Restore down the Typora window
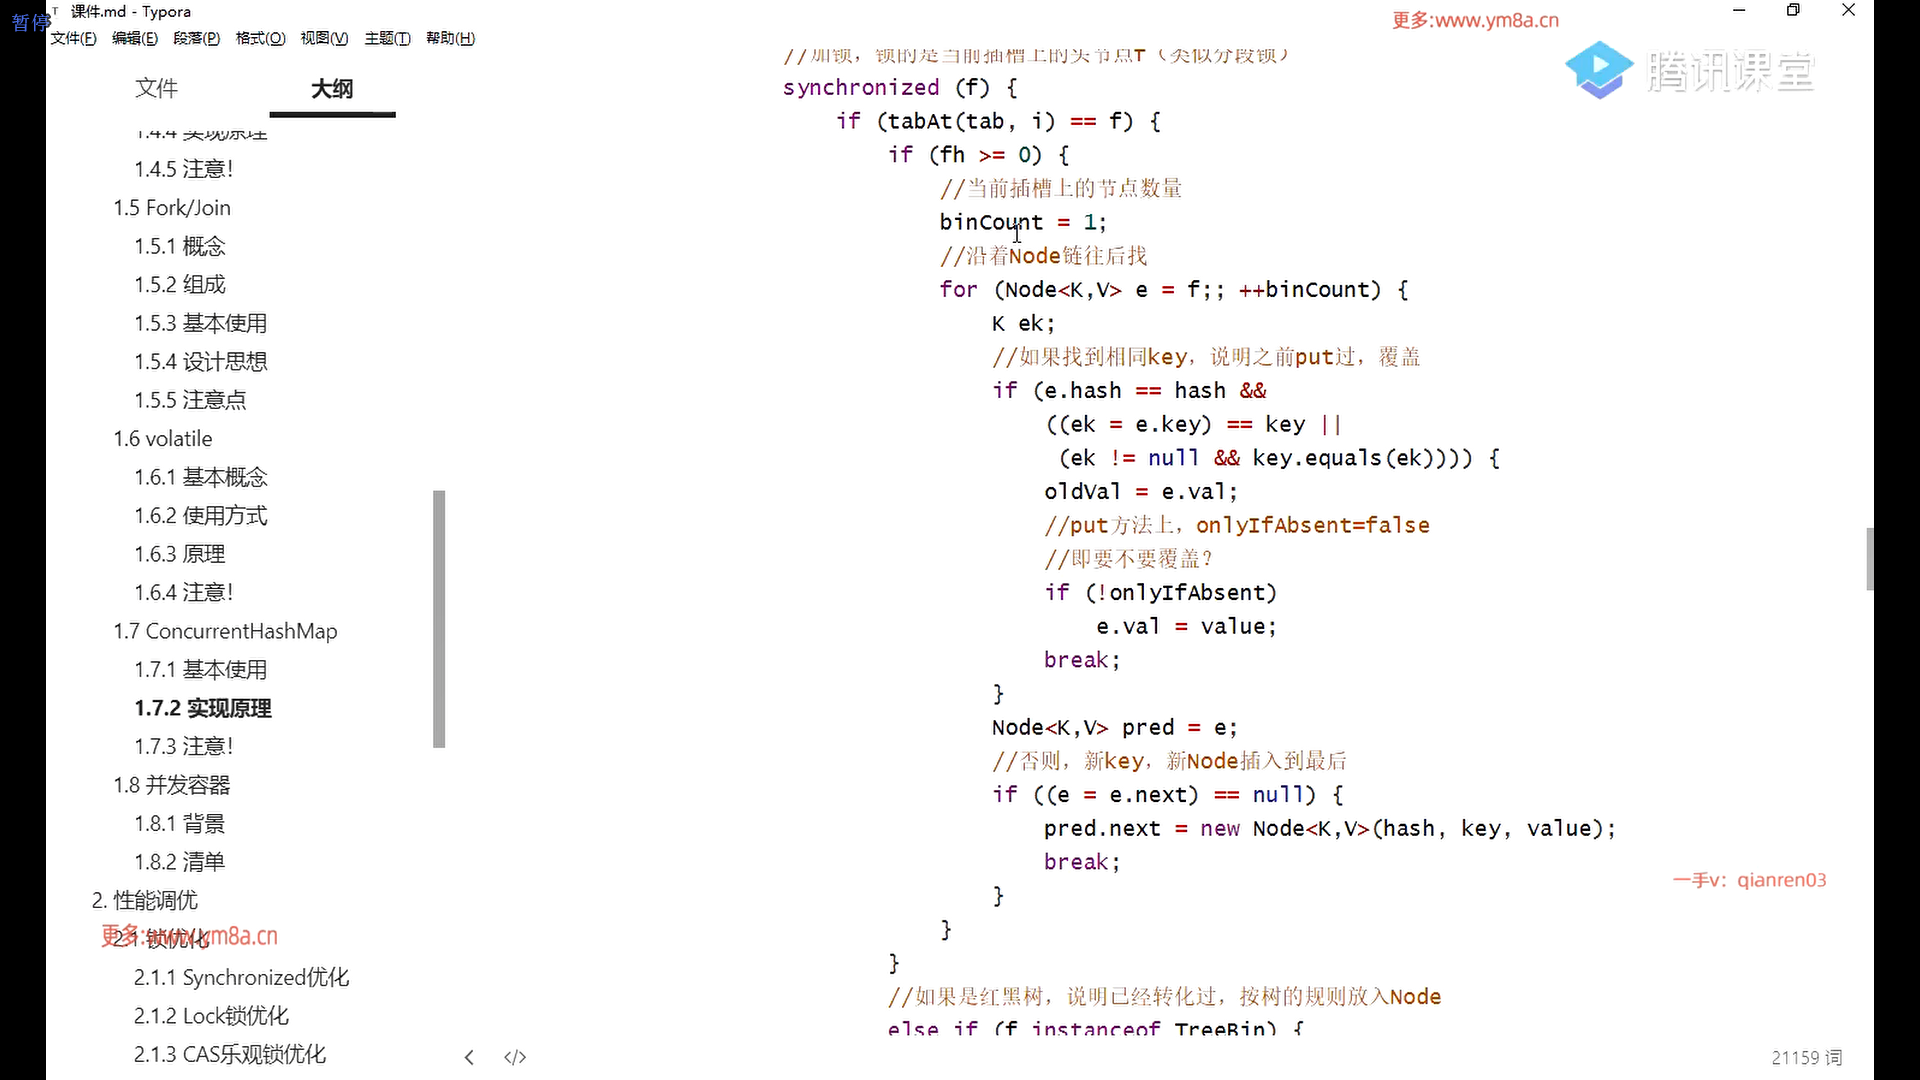 tap(1793, 11)
